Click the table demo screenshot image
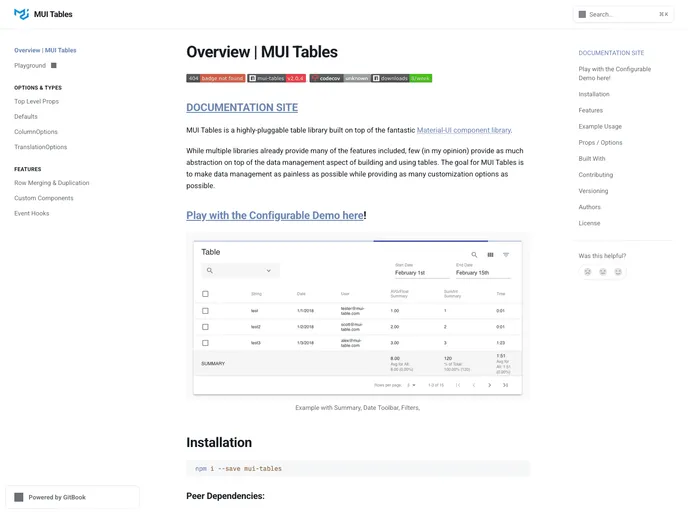688x512 pixels. click(x=358, y=318)
